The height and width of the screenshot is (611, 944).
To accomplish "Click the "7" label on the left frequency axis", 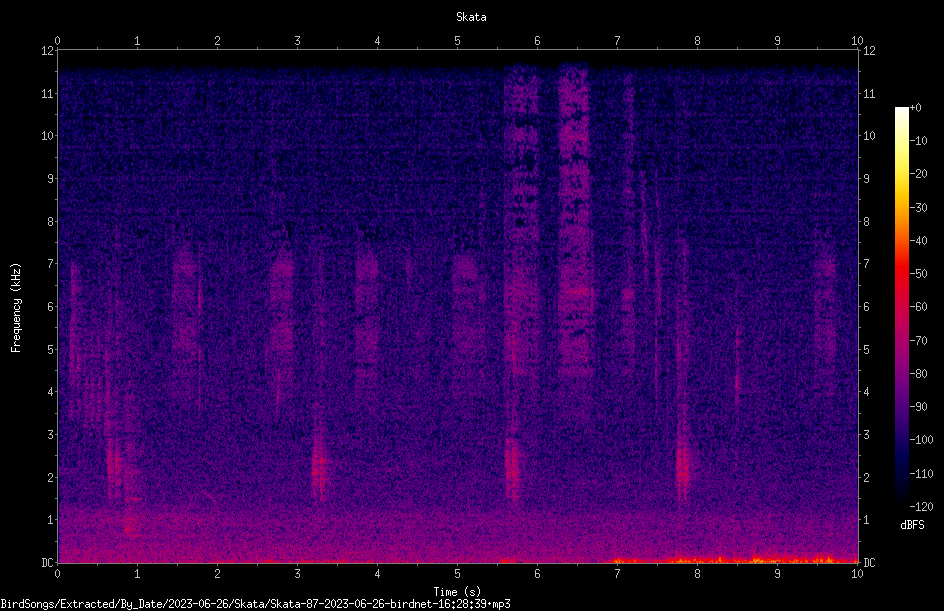I will [x=51, y=264].
